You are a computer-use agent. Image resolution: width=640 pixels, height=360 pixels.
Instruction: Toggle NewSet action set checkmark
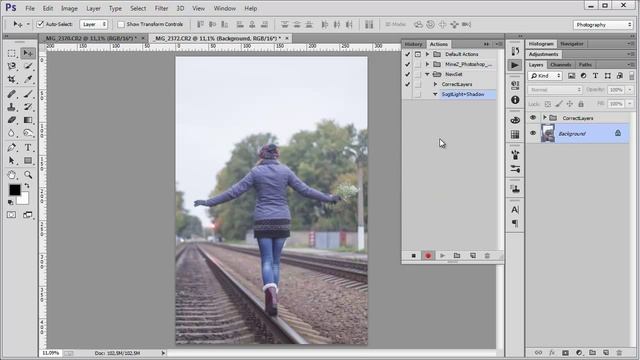click(x=407, y=74)
